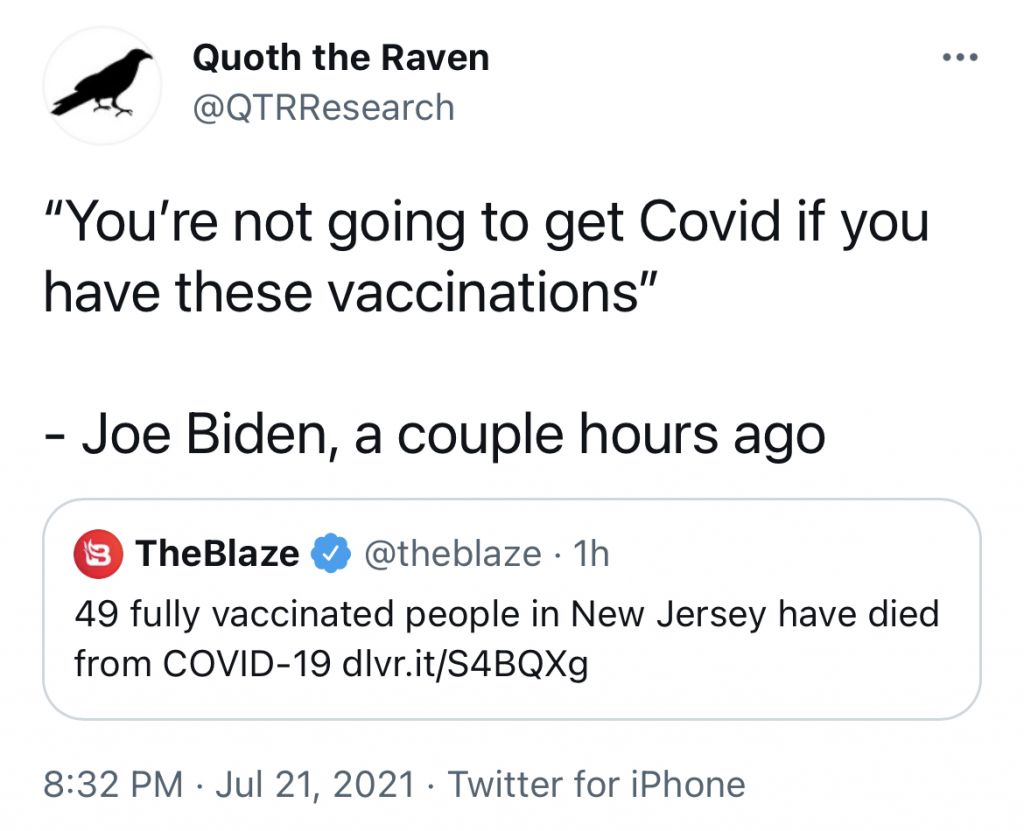Open the Quoth the Raven display name
Screen dimensions: 1024x831
(340, 58)
